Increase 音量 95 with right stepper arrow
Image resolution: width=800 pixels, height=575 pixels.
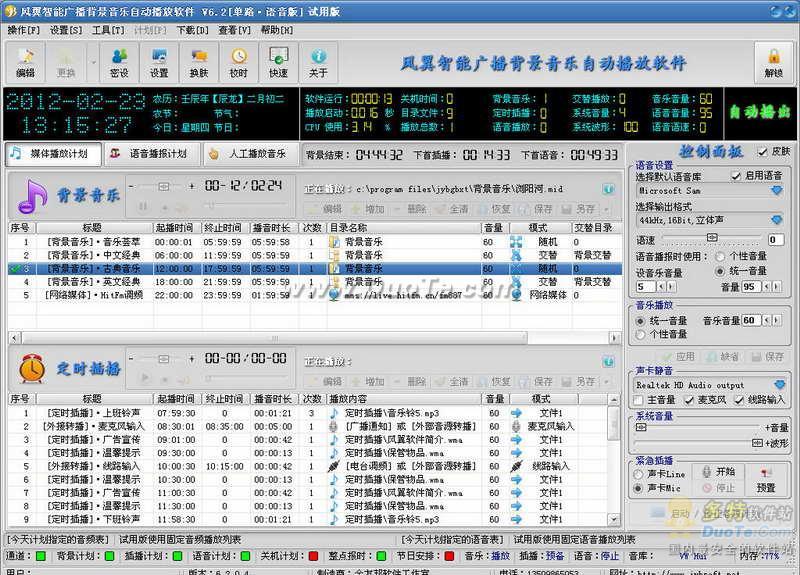pyautogui.click(x=777, y=287)
